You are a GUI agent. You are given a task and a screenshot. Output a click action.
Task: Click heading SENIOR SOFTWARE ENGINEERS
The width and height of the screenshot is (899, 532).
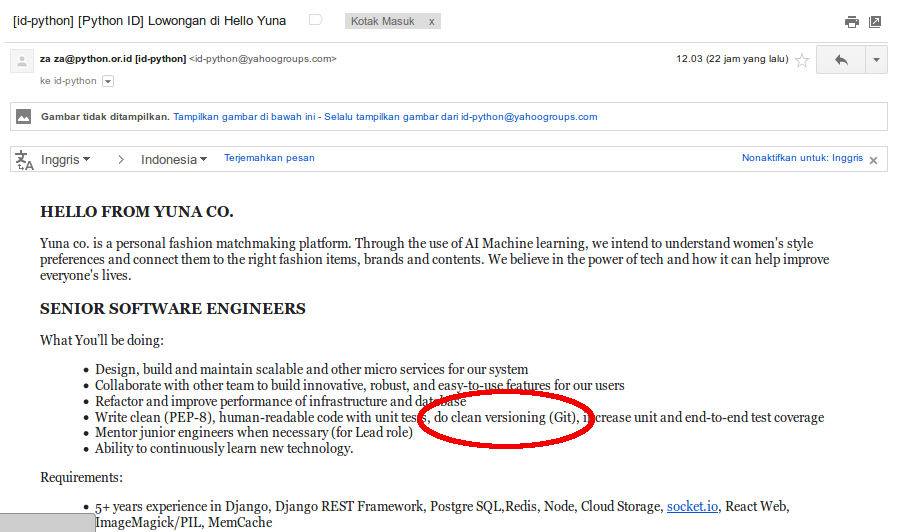click(x=173, y=308)
